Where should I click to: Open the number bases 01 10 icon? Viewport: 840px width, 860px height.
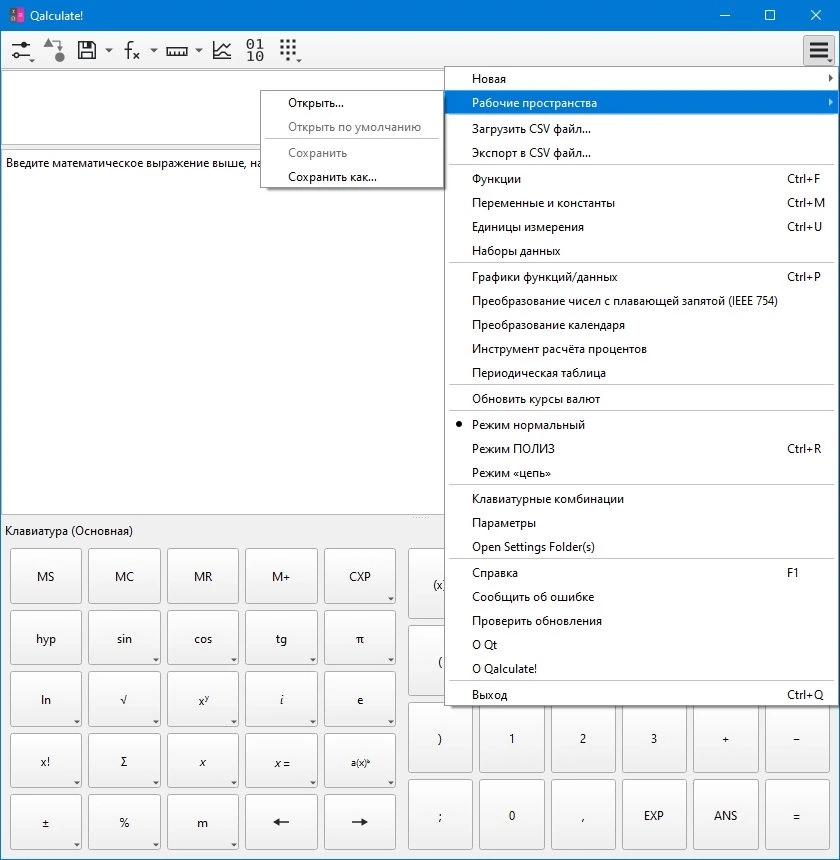tap(254, 50)
